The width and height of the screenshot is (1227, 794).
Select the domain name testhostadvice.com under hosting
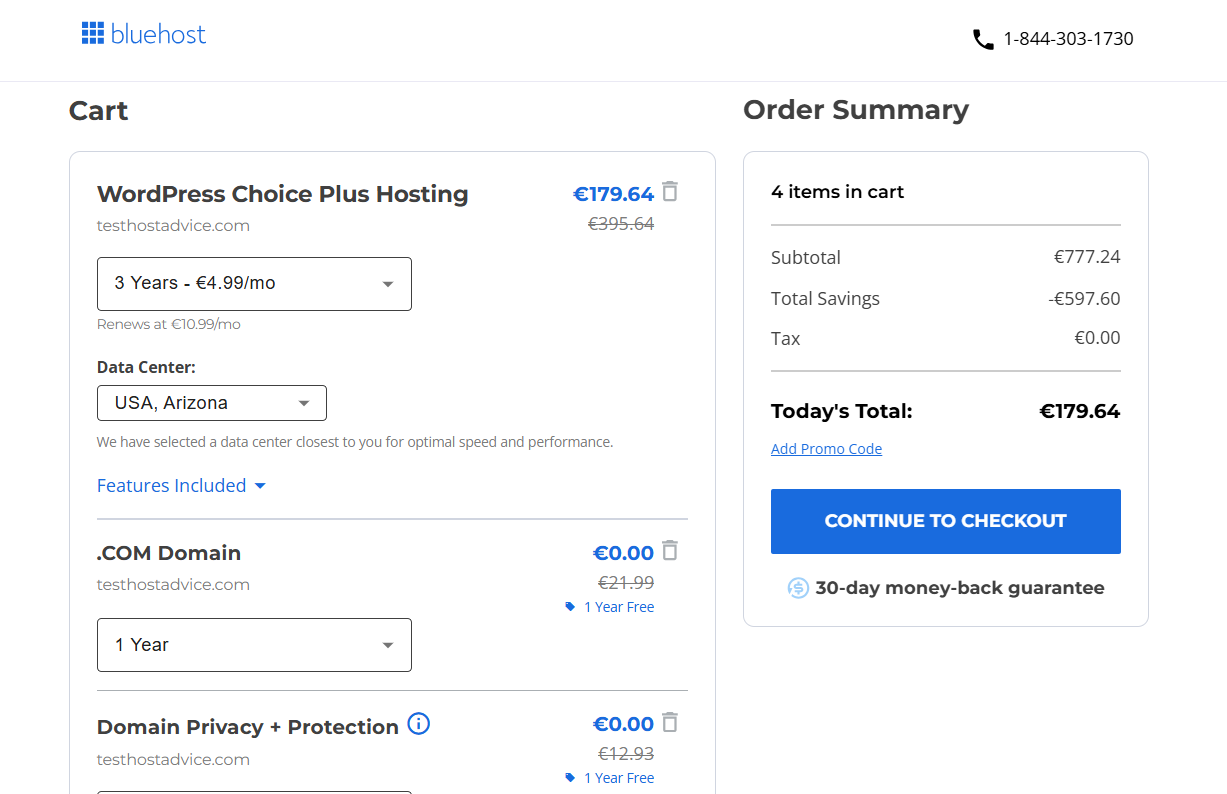pos(173,225)
